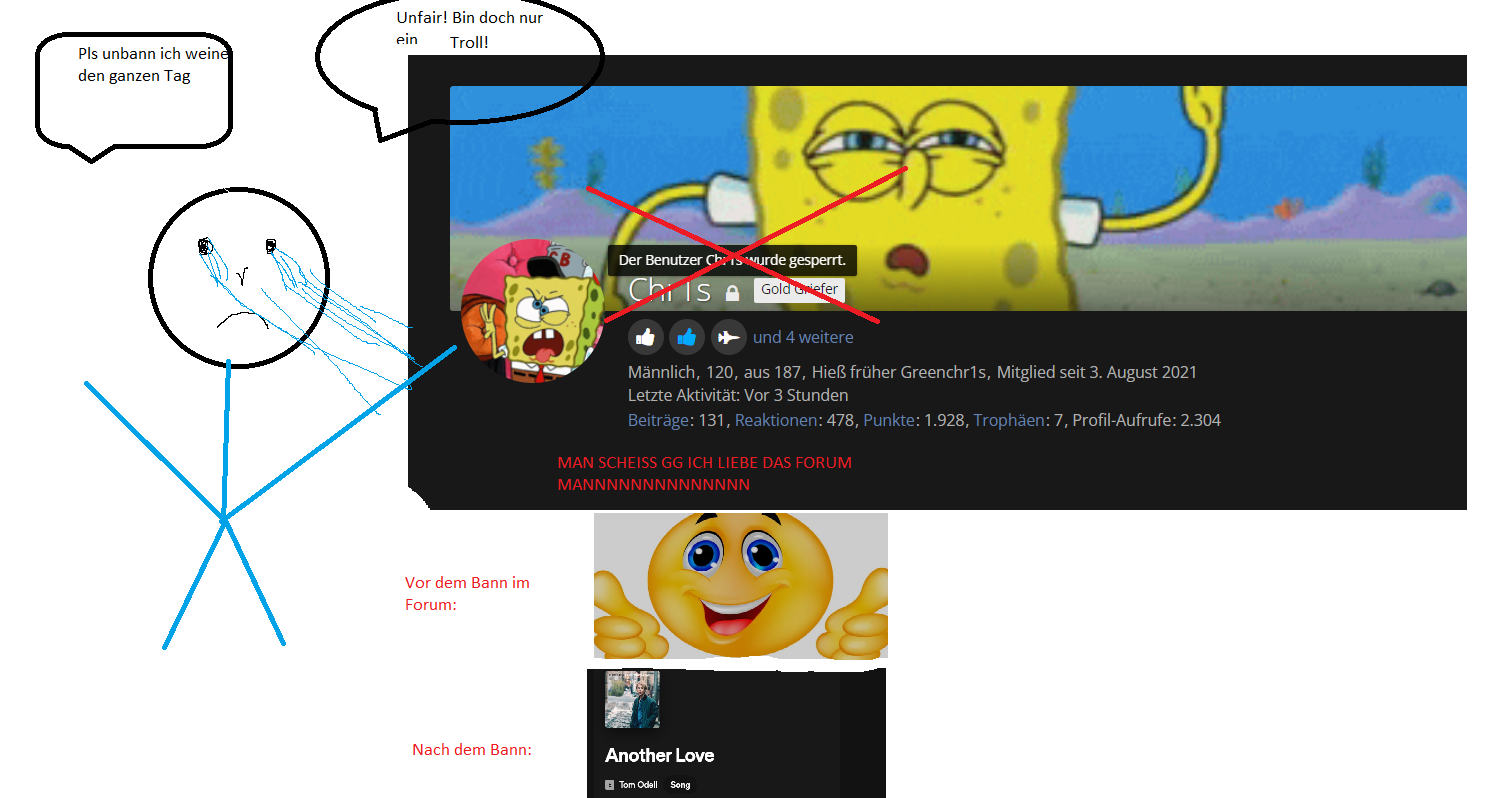The width and height of the screenshot is (1486, 798).
Task: Click the smiling thumbs-up emoji image
Action: [x=741, y=586]
